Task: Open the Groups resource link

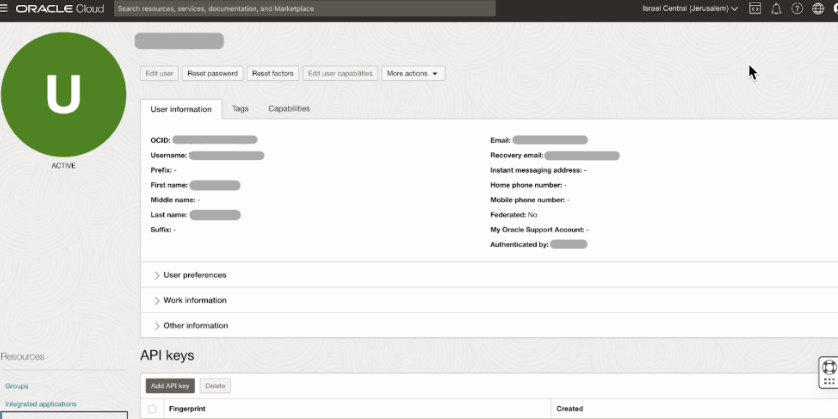Action: tap(17, 386)
